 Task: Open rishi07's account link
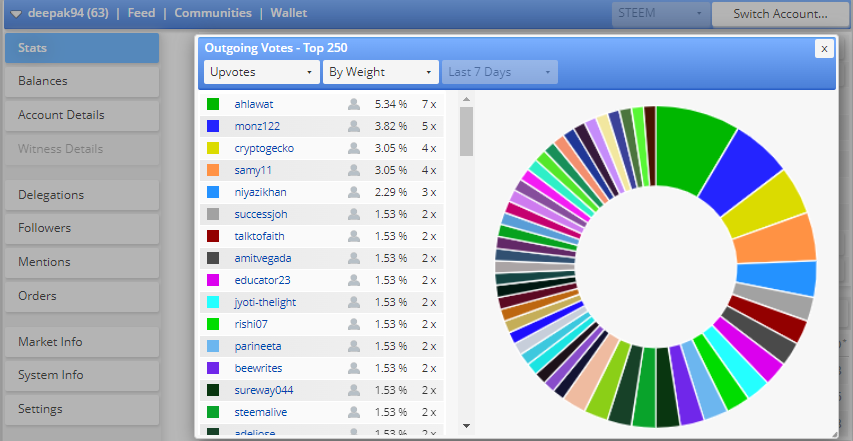251,324
